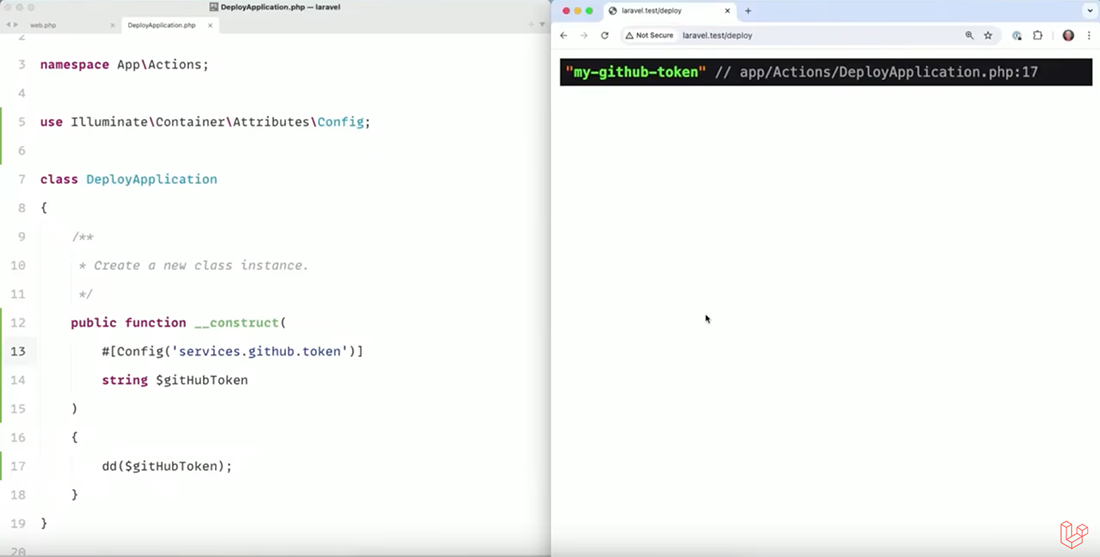Go back in the Chrome browser

(563, 35)
